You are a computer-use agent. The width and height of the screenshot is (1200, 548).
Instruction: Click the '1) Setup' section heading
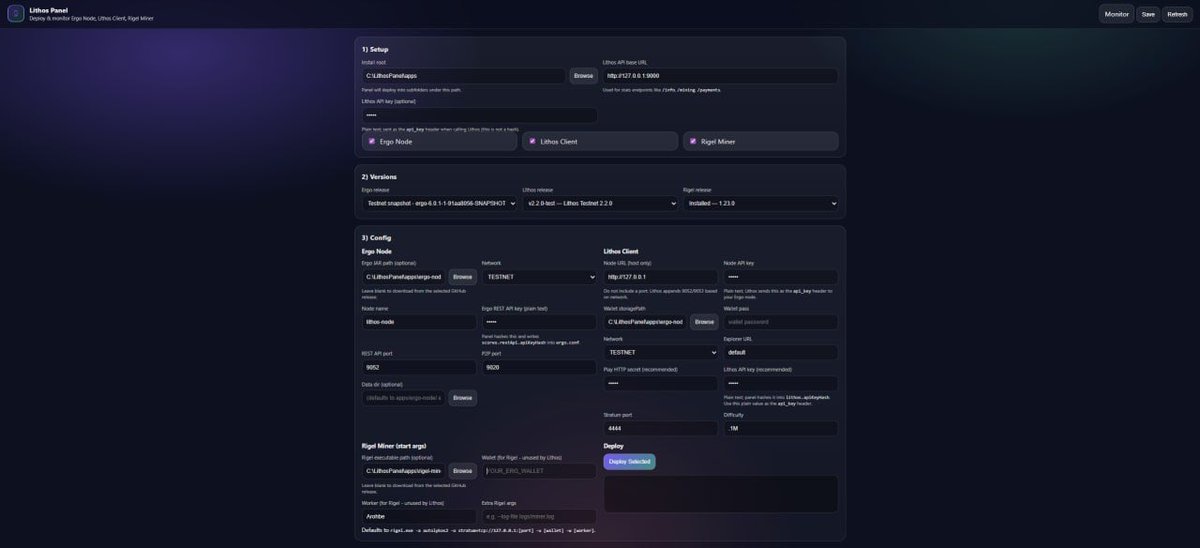coord(375,49)
